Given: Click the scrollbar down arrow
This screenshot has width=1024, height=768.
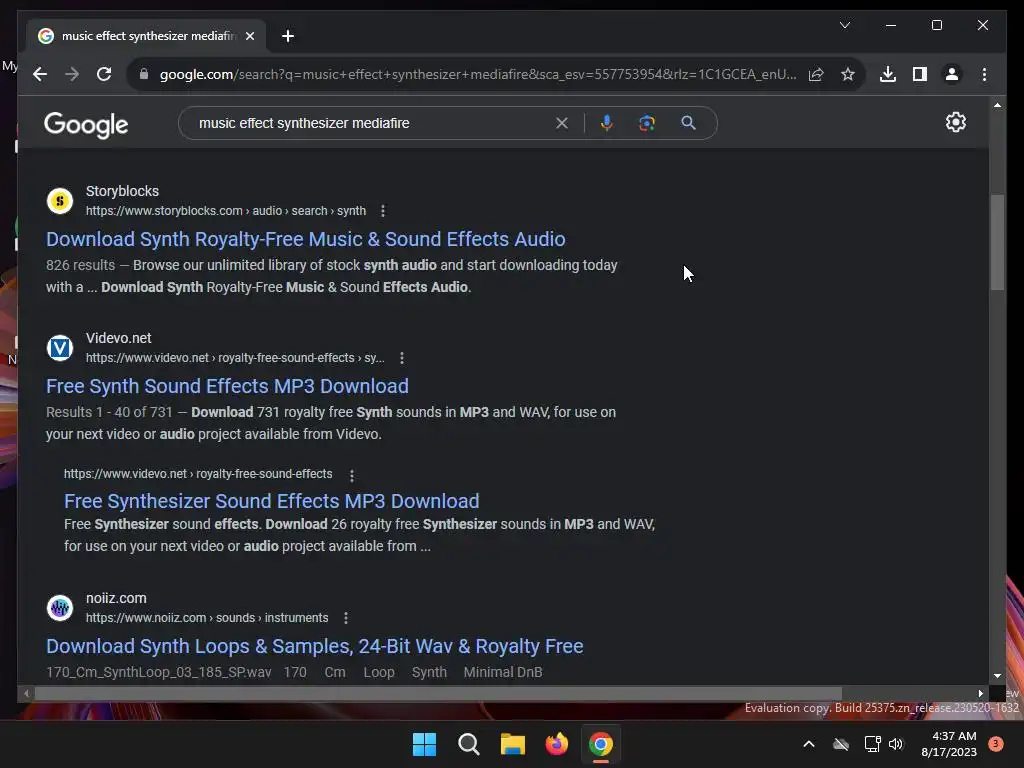Looking at the screenshot, I should point(997,676).
